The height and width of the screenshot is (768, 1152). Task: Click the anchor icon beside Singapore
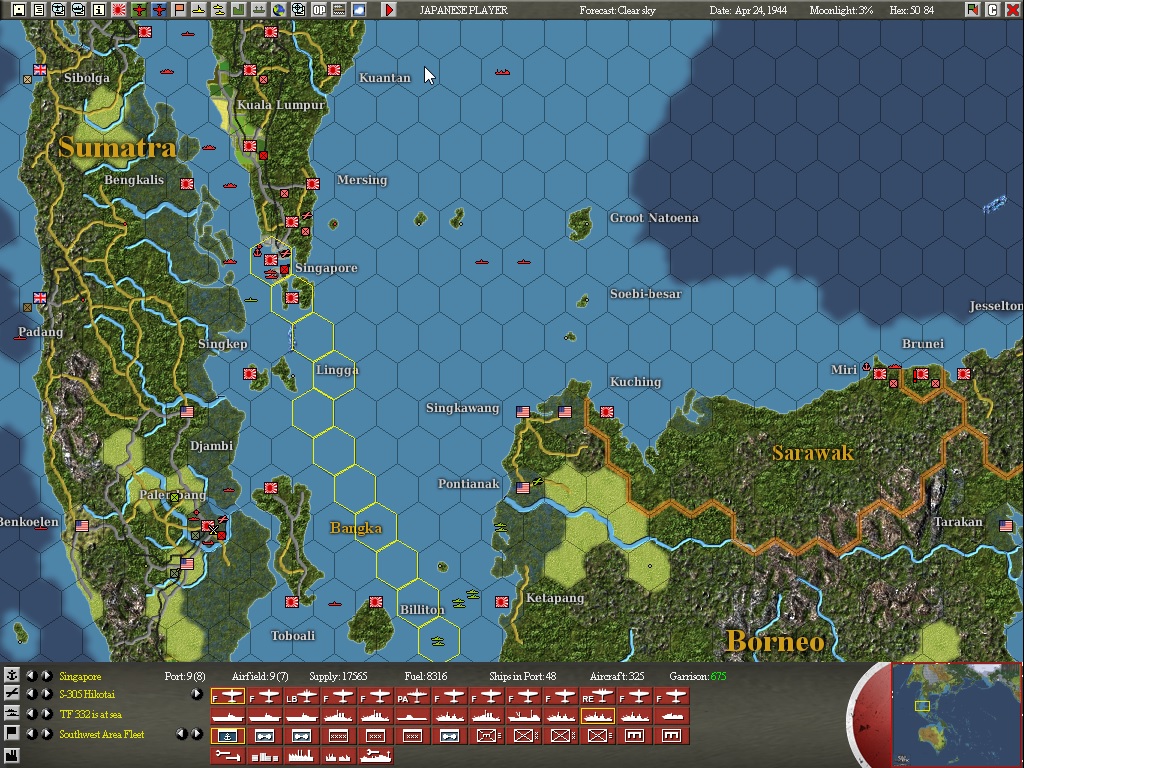click(12, 675)
